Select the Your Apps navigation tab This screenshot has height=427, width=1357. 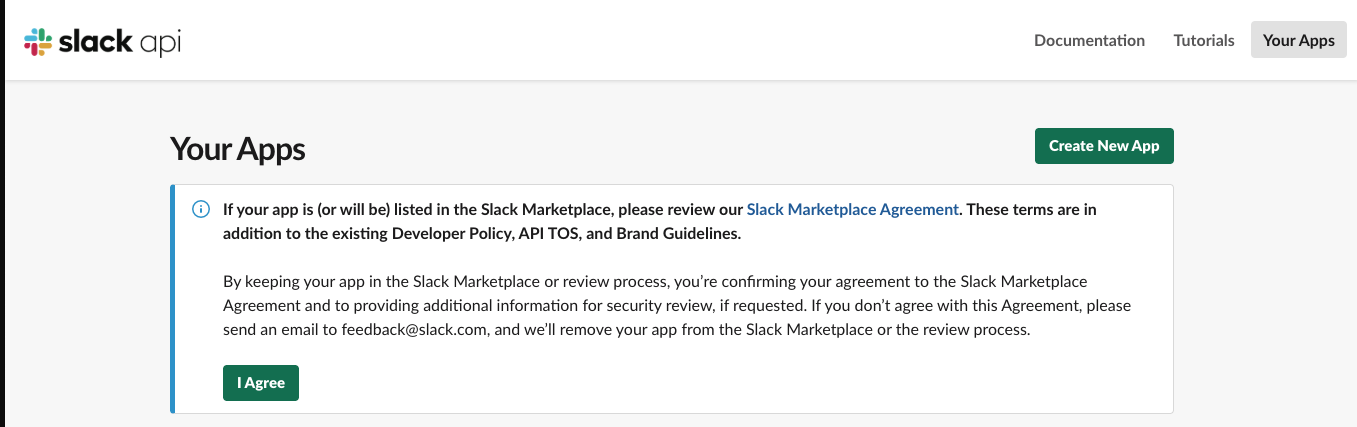[x=1298, y=40]
